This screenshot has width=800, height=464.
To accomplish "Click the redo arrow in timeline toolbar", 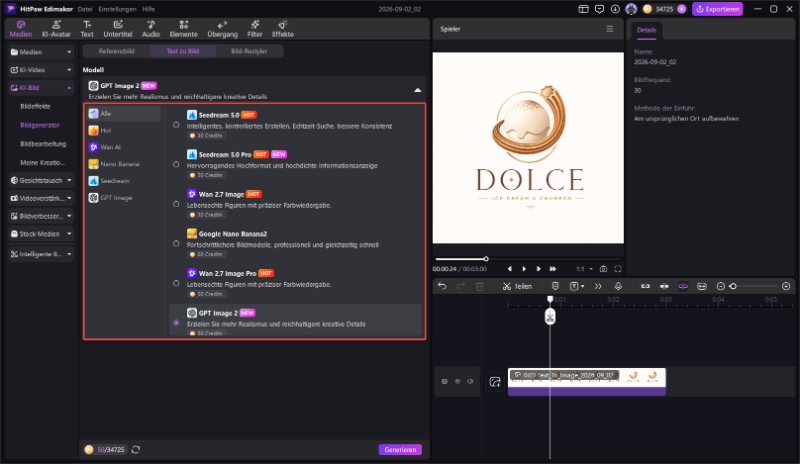I will coord(461,286).
